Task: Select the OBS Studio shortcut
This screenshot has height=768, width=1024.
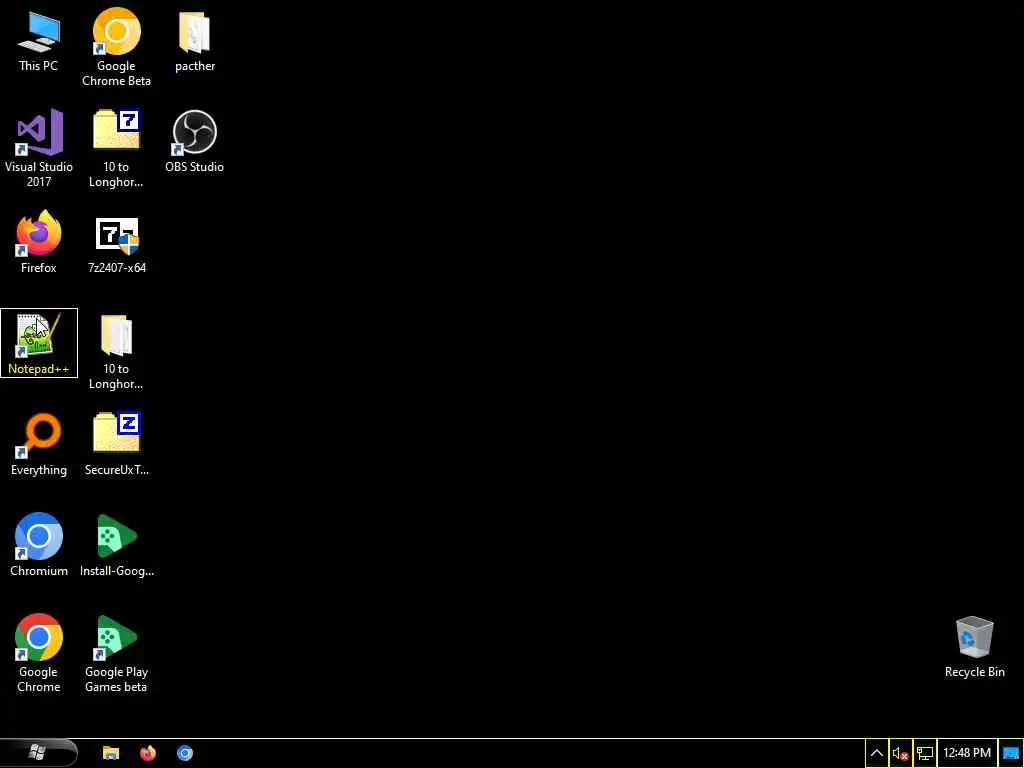Action: [195, 142]
